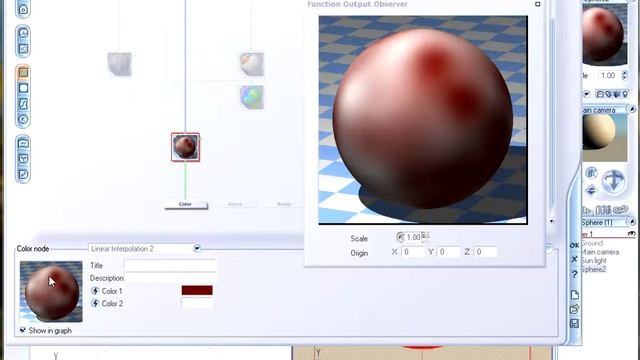Select the Turbulence node tool

[x=23, y=143]
